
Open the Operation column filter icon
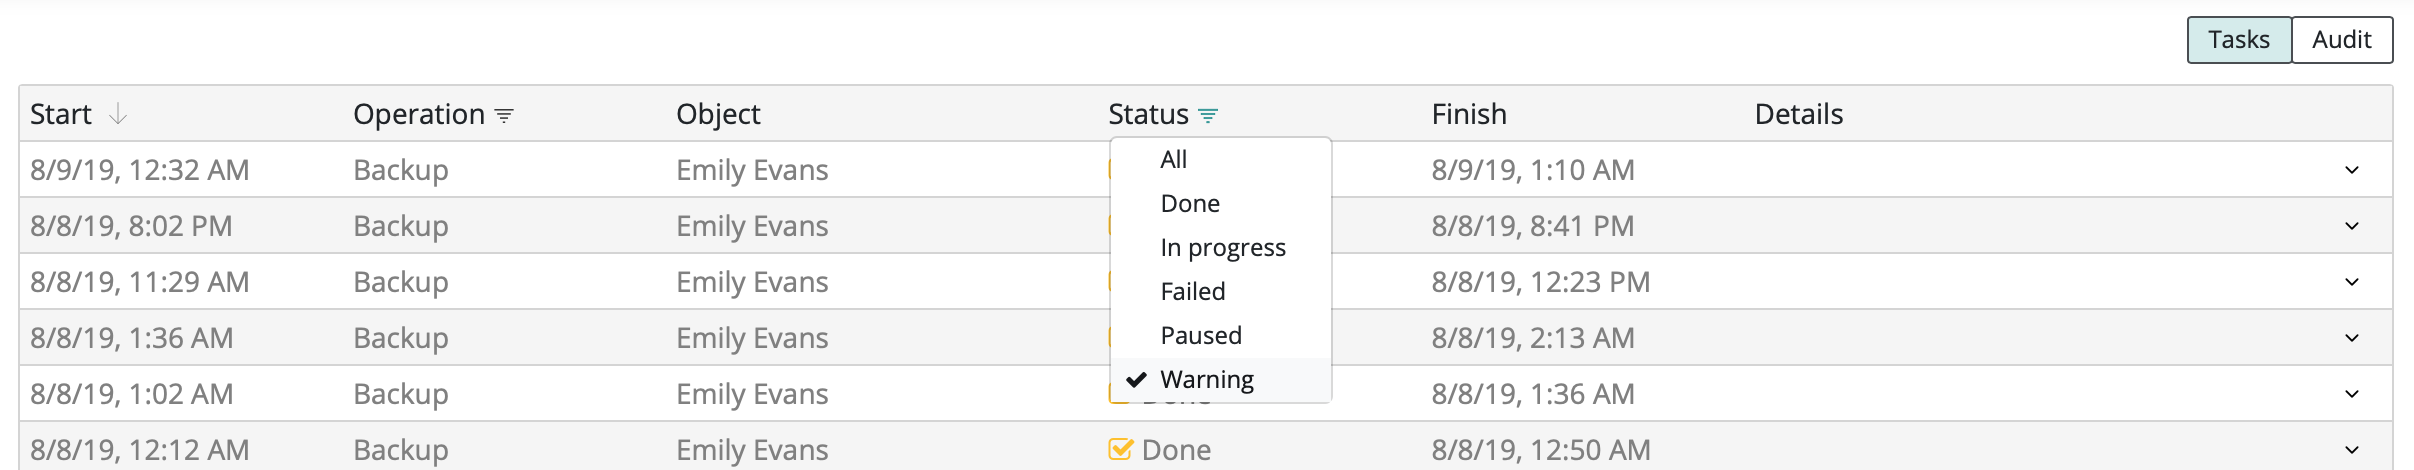[505, 116]
